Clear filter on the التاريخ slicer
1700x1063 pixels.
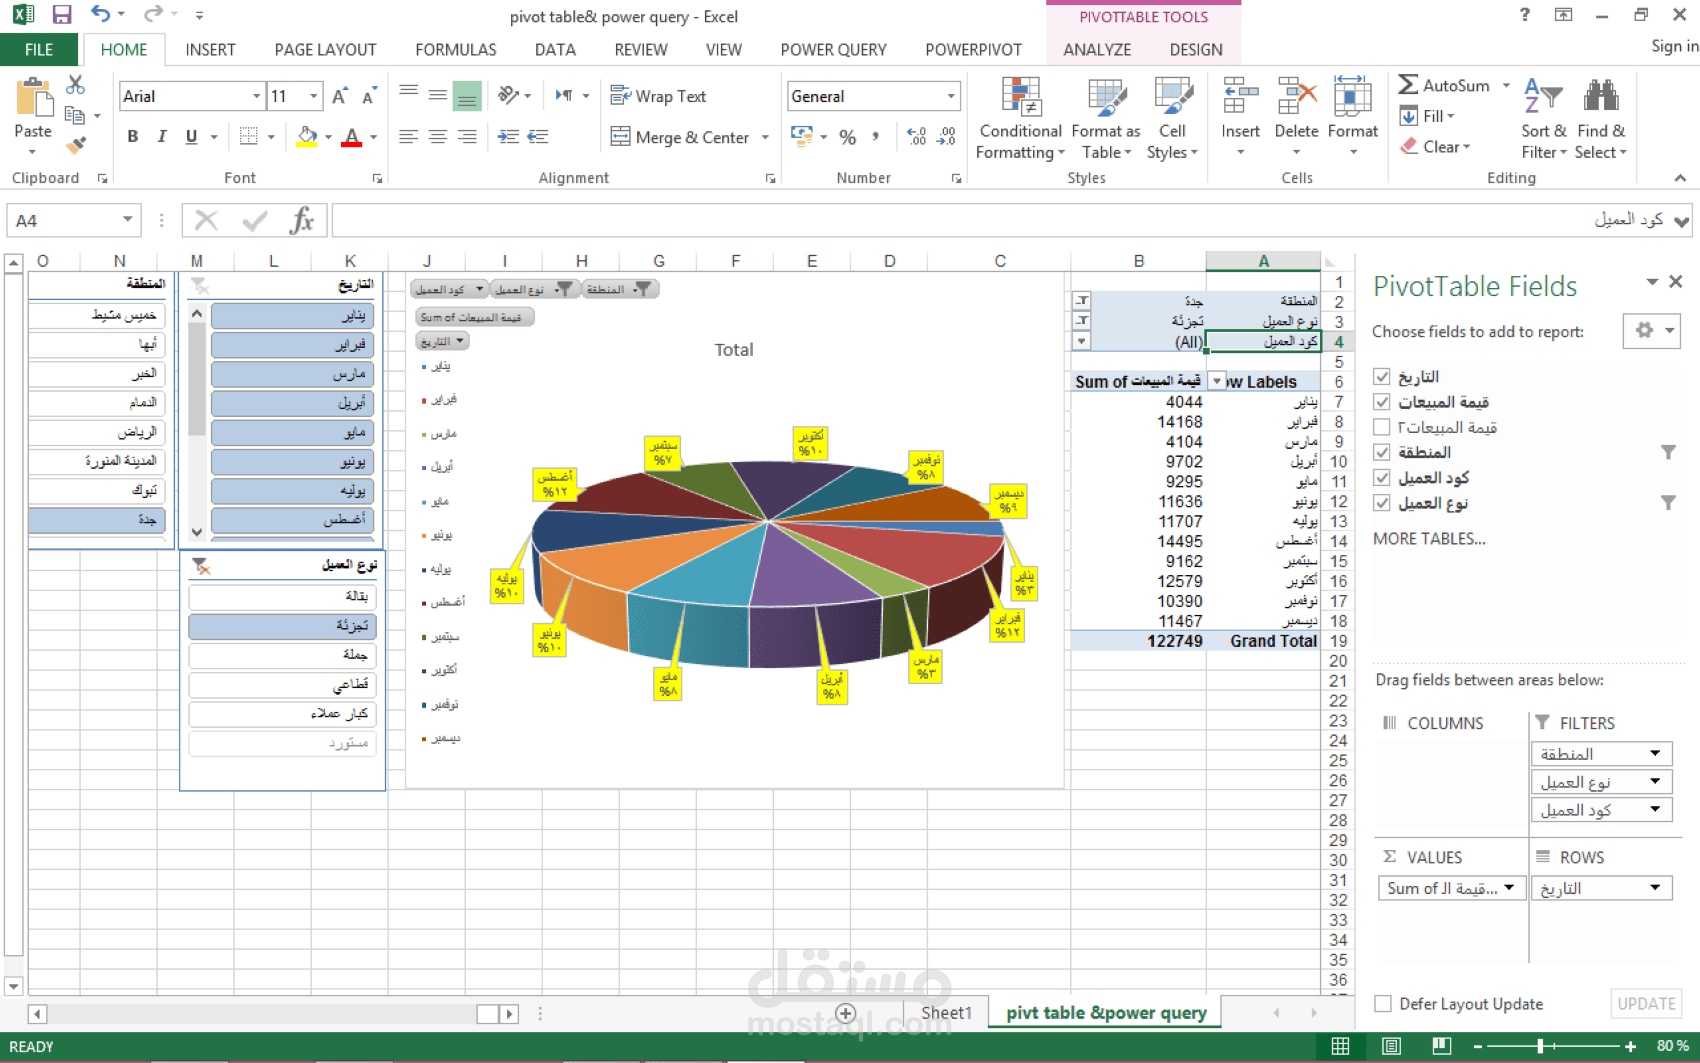coord(200,286)
